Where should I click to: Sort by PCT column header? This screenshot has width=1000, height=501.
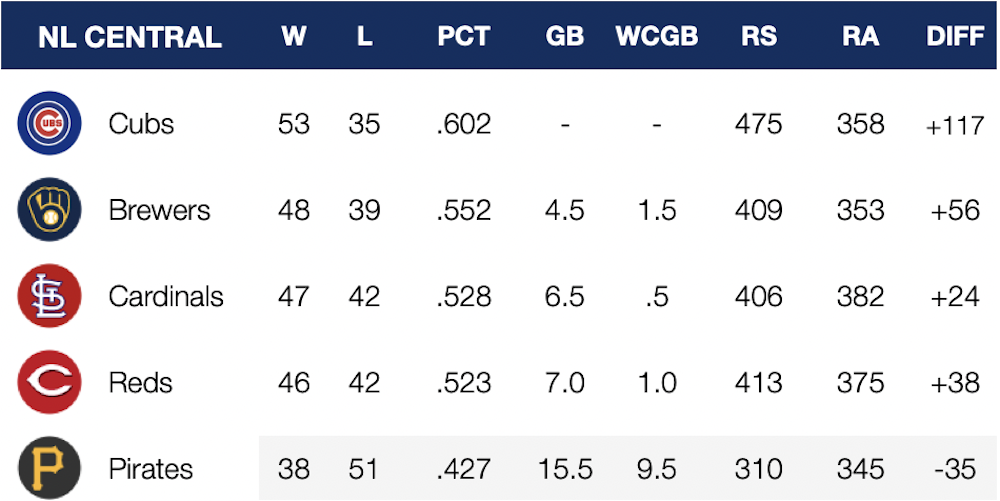click(463, 37)
